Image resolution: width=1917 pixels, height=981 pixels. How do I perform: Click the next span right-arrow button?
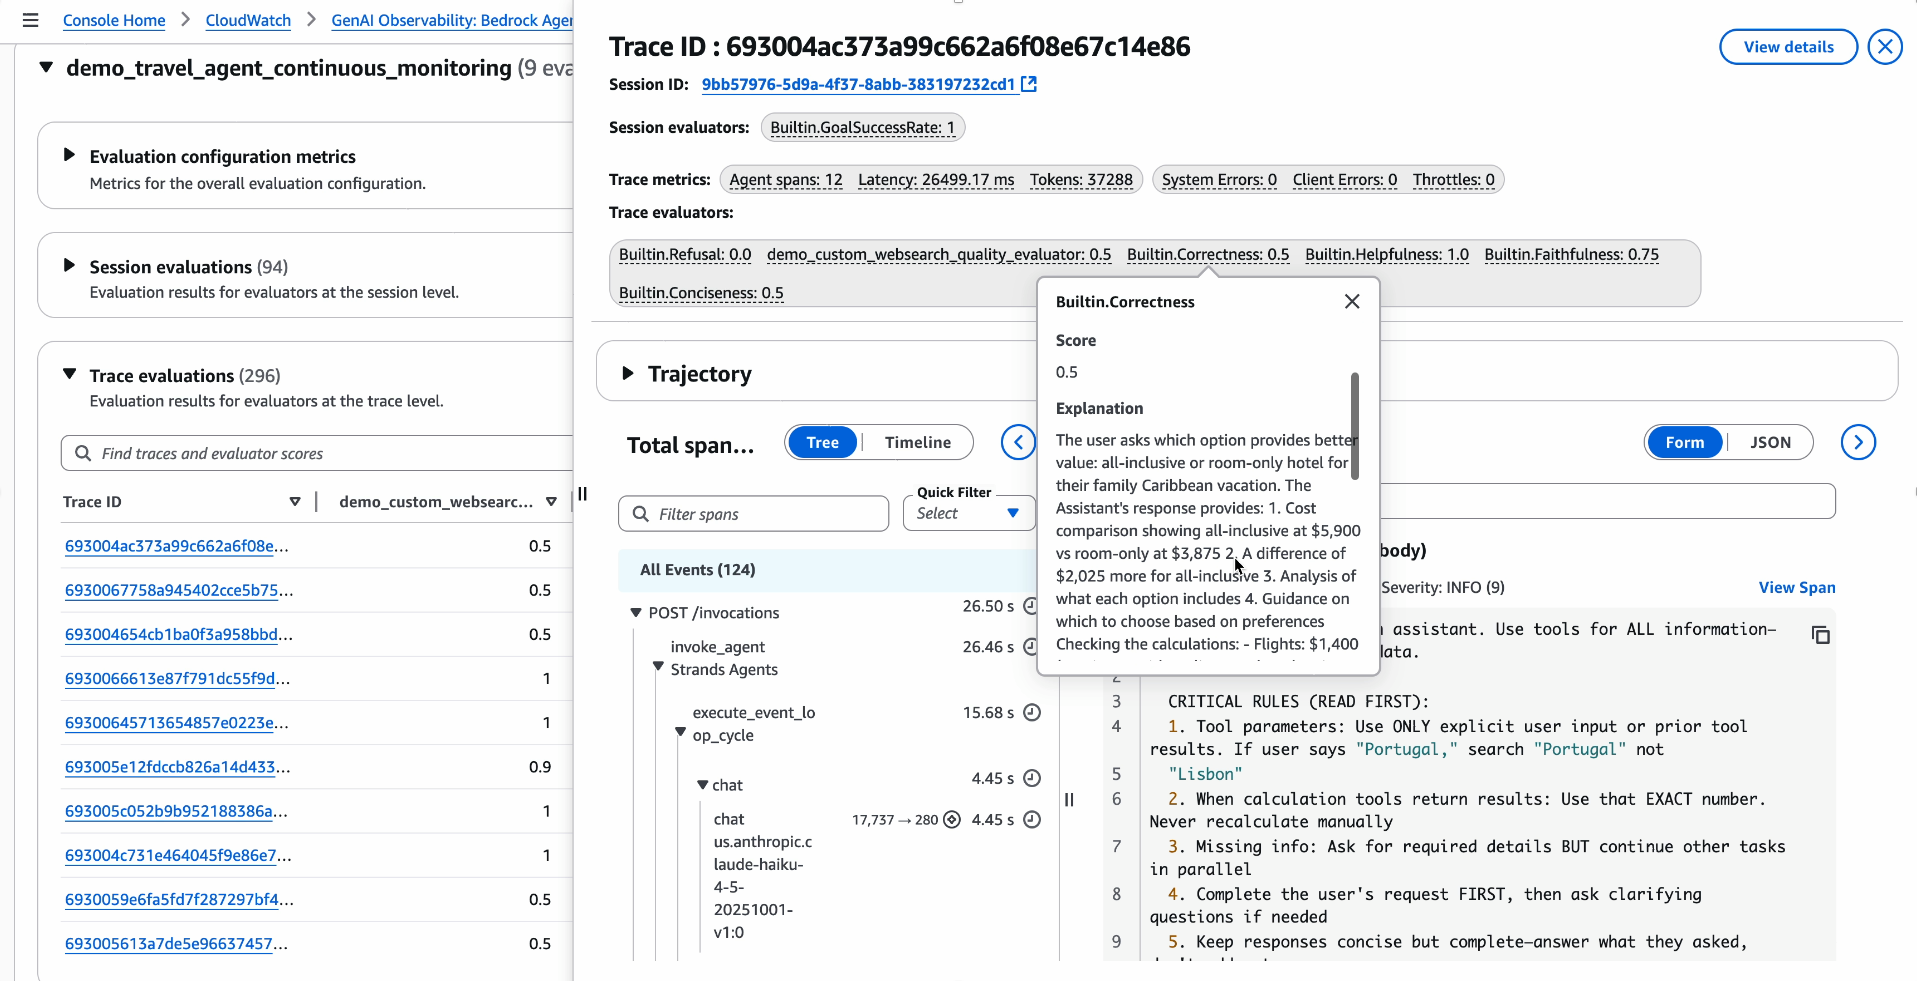pos(1857,442)
